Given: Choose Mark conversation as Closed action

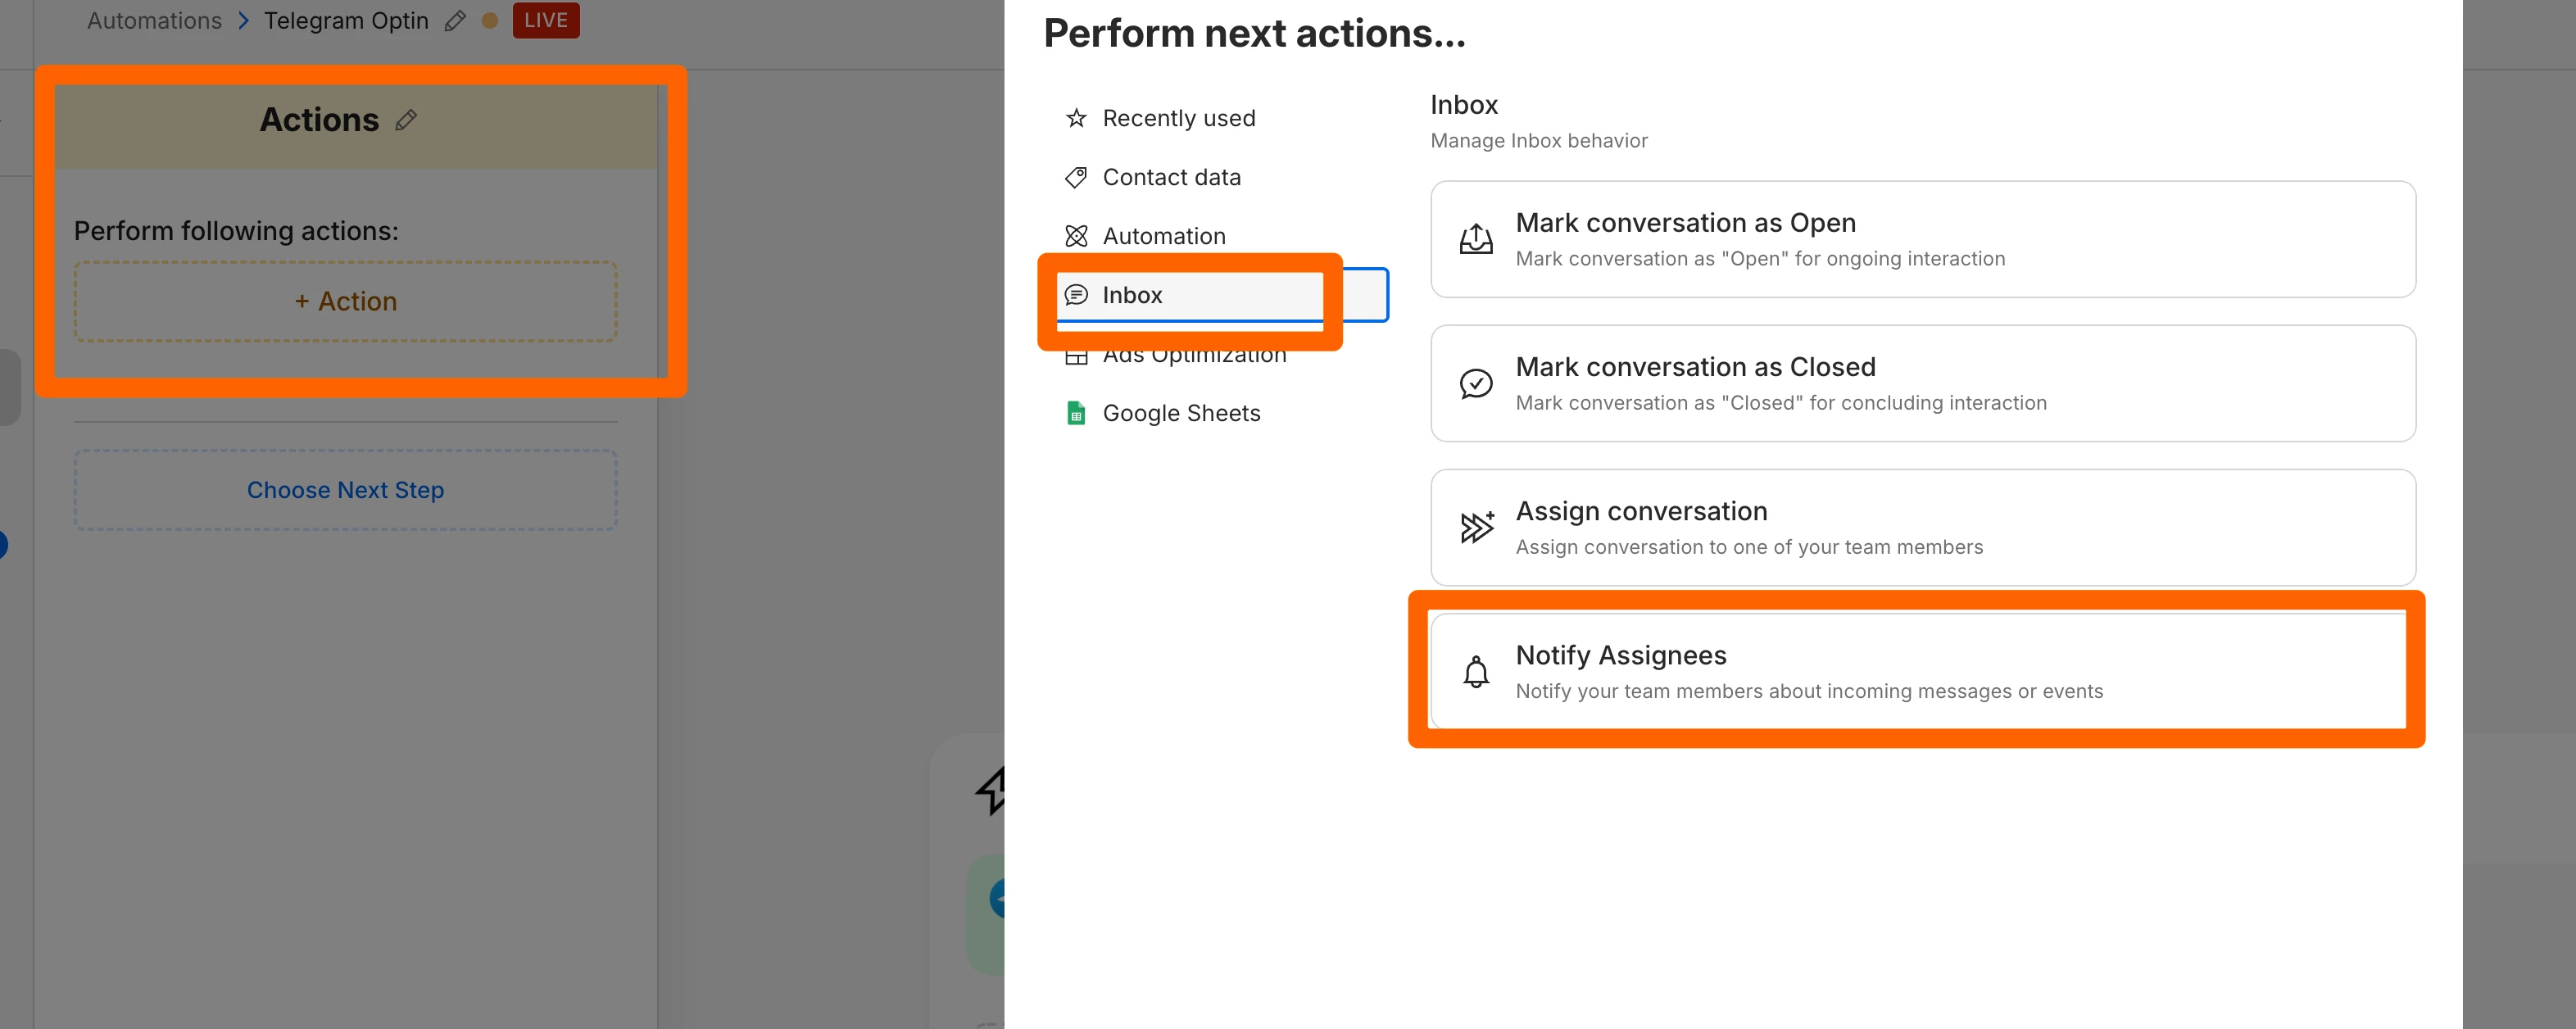Looking at the screenshot, I should (x=1922, y=383).
